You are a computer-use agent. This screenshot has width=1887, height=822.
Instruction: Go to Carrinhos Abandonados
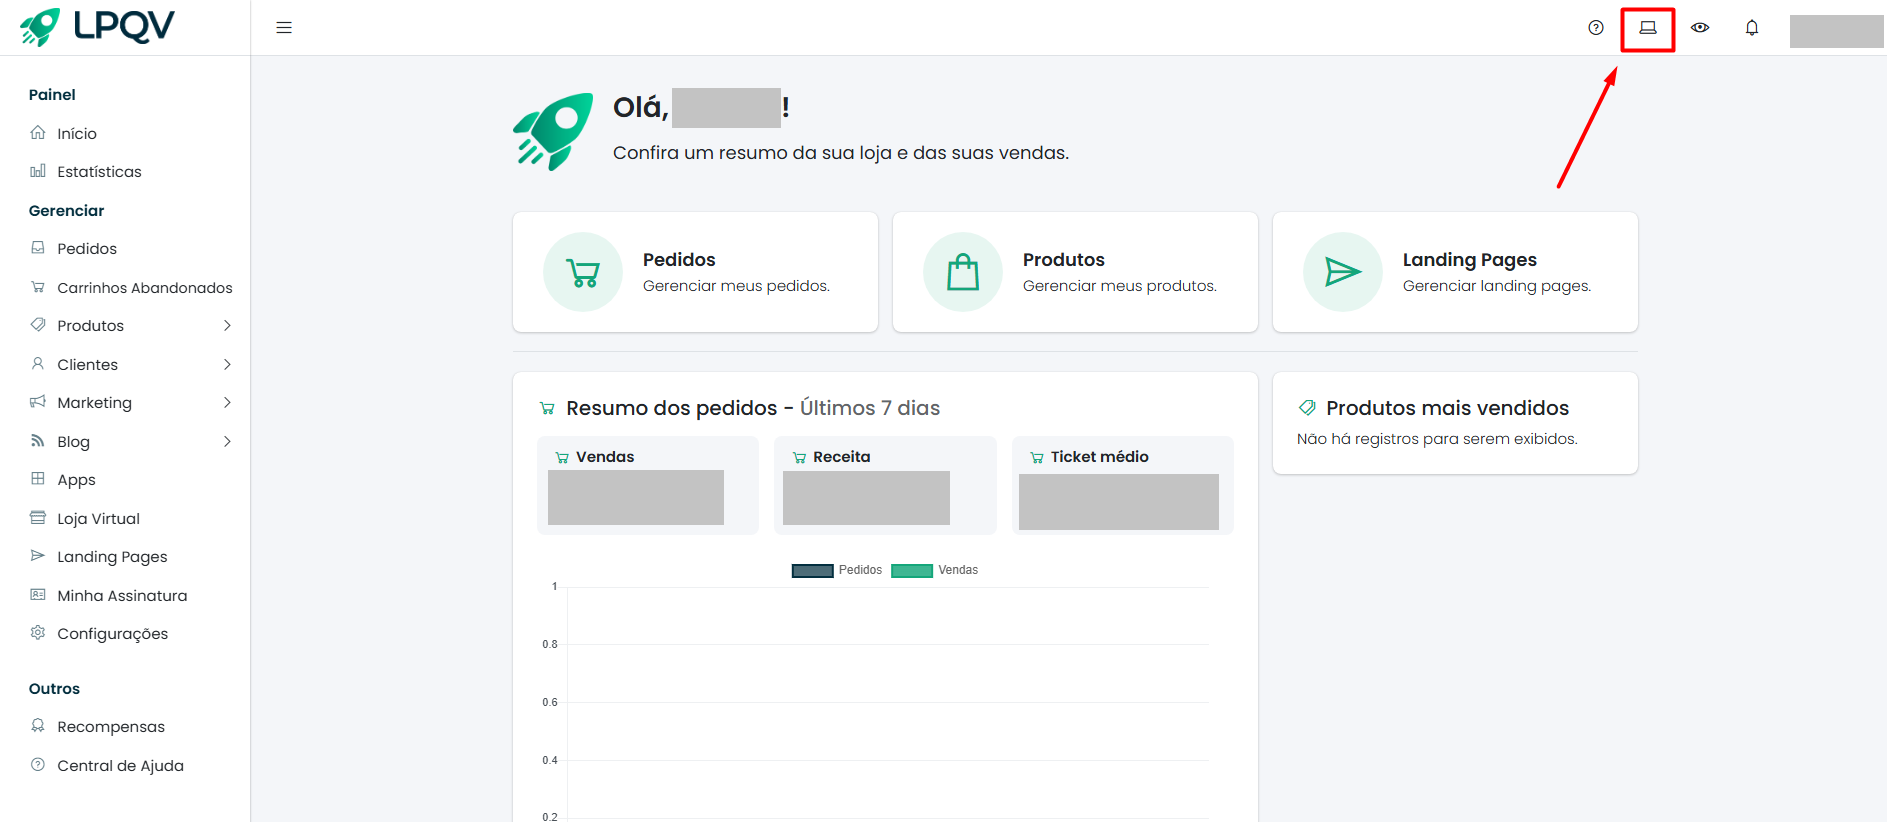click(144, 288)
